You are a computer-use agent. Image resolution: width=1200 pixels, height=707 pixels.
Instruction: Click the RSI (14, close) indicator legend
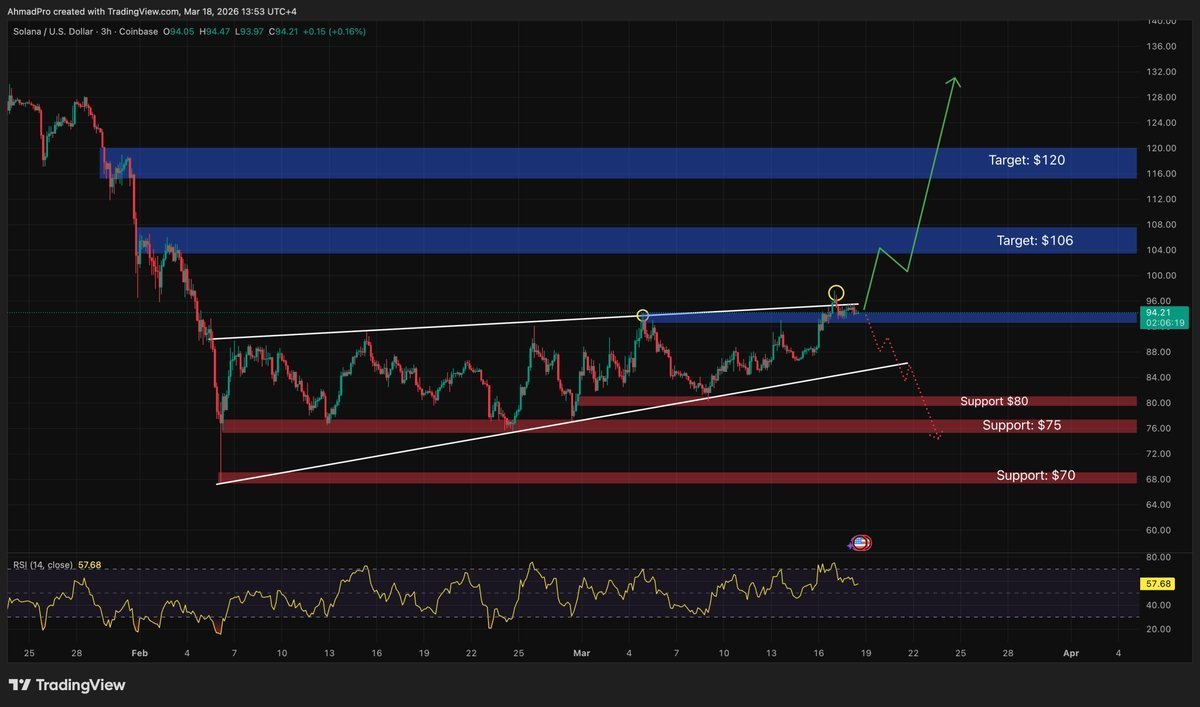point(42,565)
